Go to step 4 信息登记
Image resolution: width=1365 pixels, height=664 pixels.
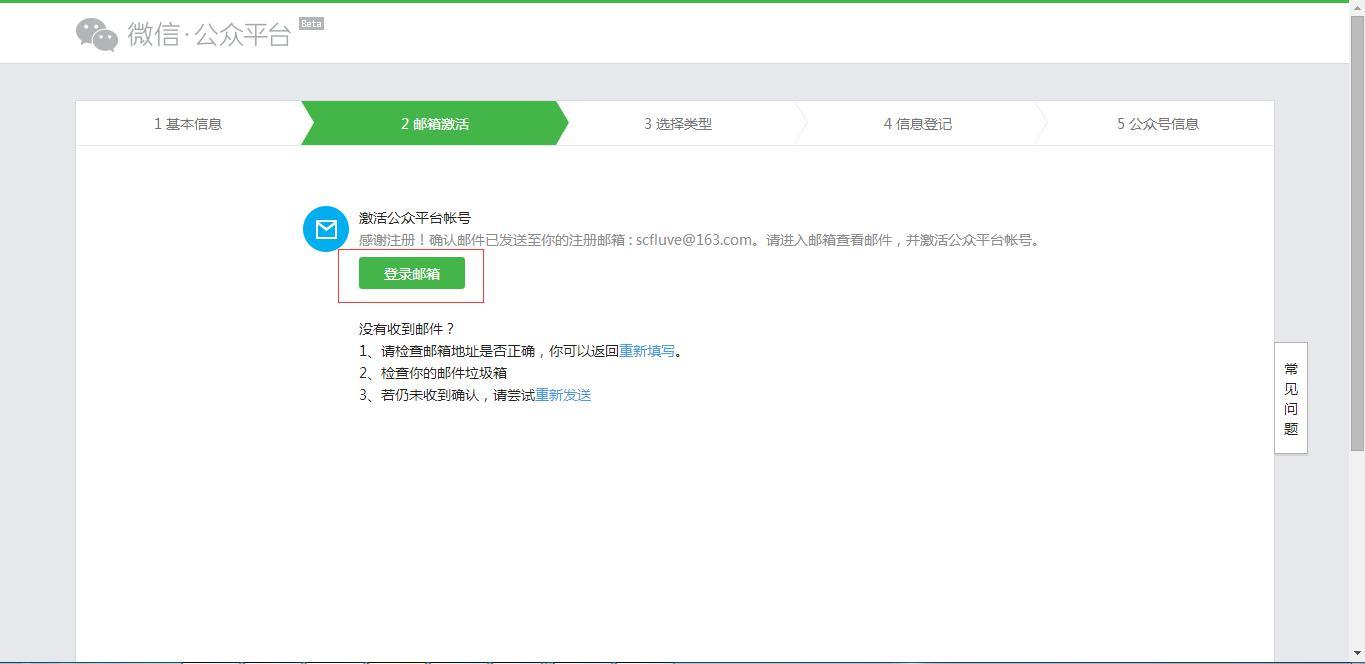(918, 124)
